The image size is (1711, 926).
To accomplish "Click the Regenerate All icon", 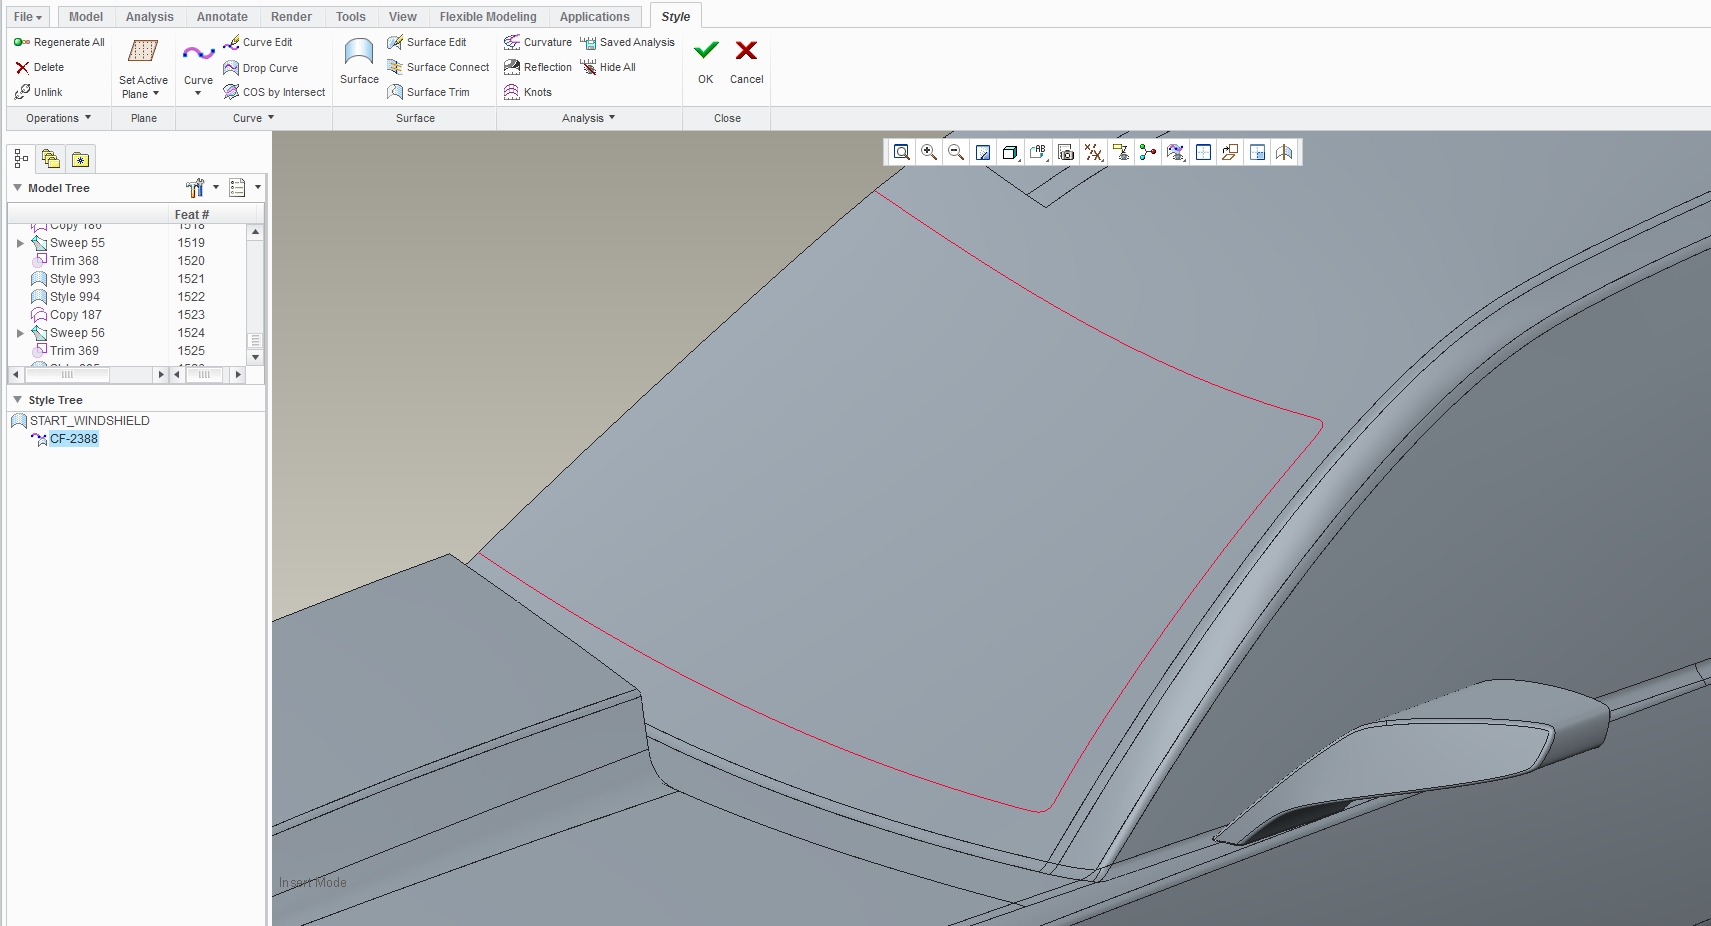I will tap(22, 42).
